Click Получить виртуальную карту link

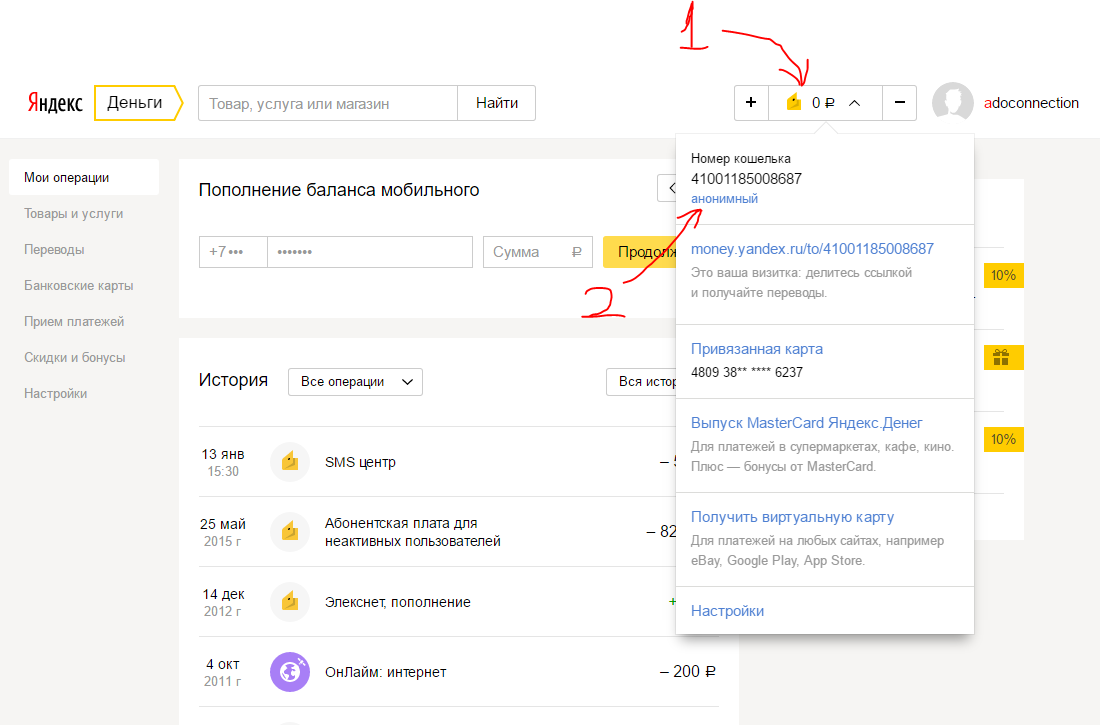(x=793, y=517)
